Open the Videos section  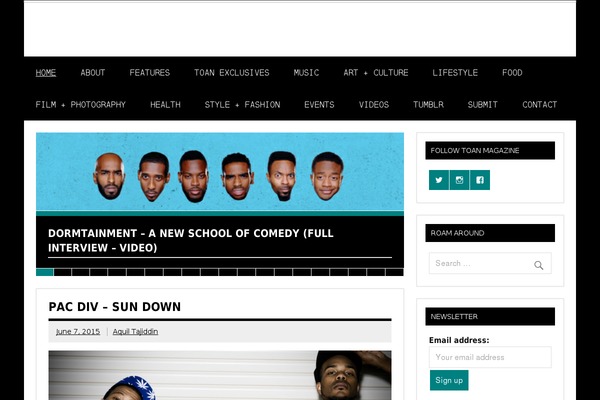click(373, 104)
